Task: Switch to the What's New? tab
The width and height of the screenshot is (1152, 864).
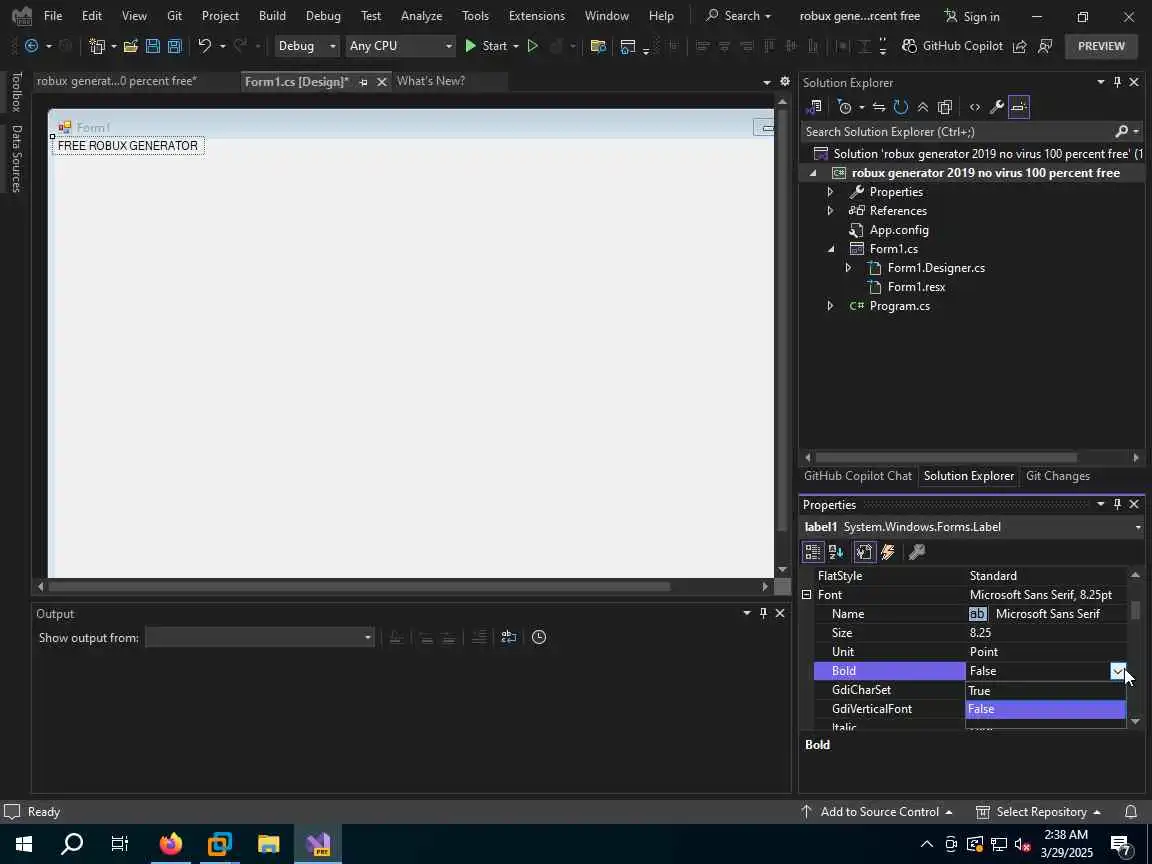Action: tap(431, 81)
